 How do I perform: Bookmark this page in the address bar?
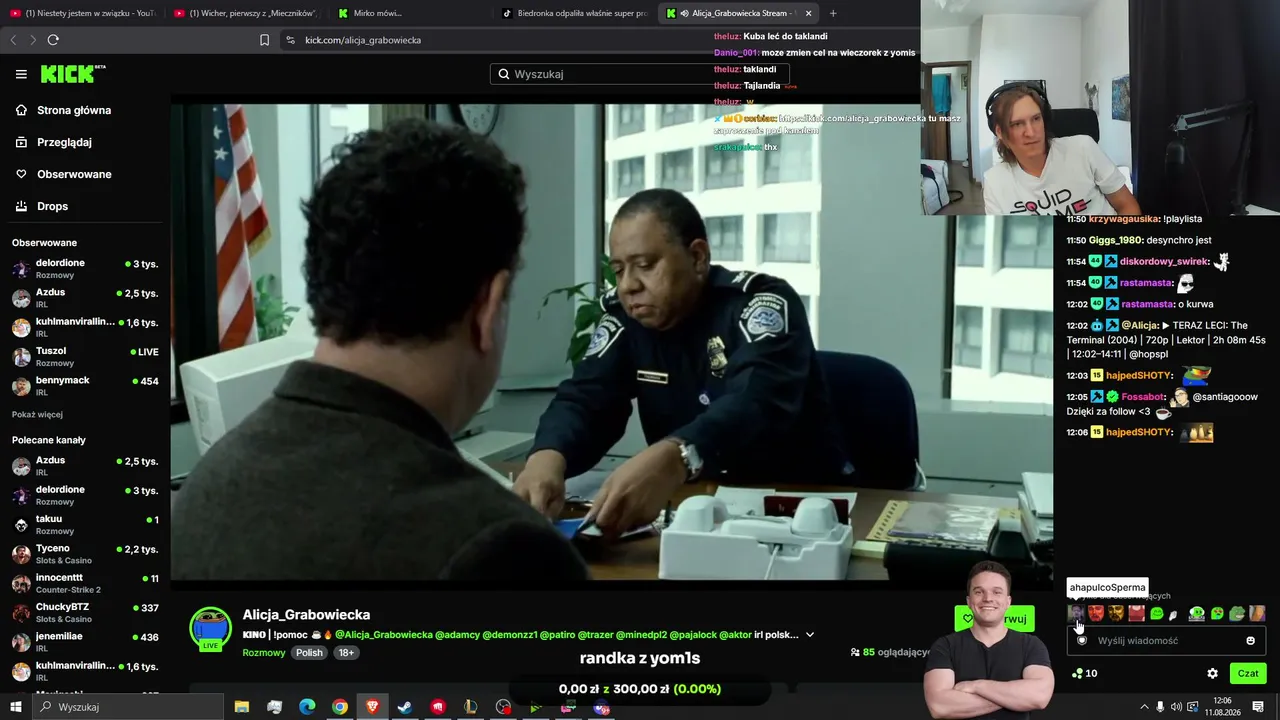pyautogui.click(x=264, y=40)
